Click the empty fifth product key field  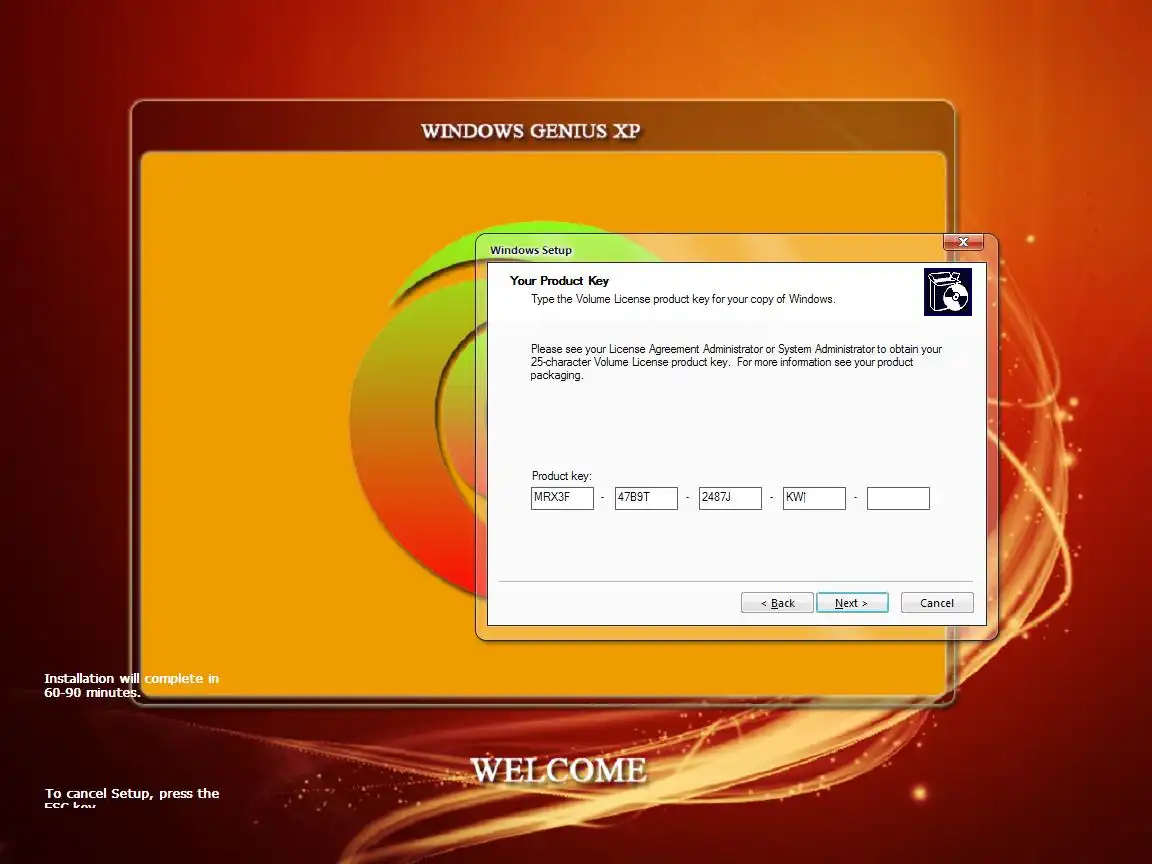coord(898,498)
